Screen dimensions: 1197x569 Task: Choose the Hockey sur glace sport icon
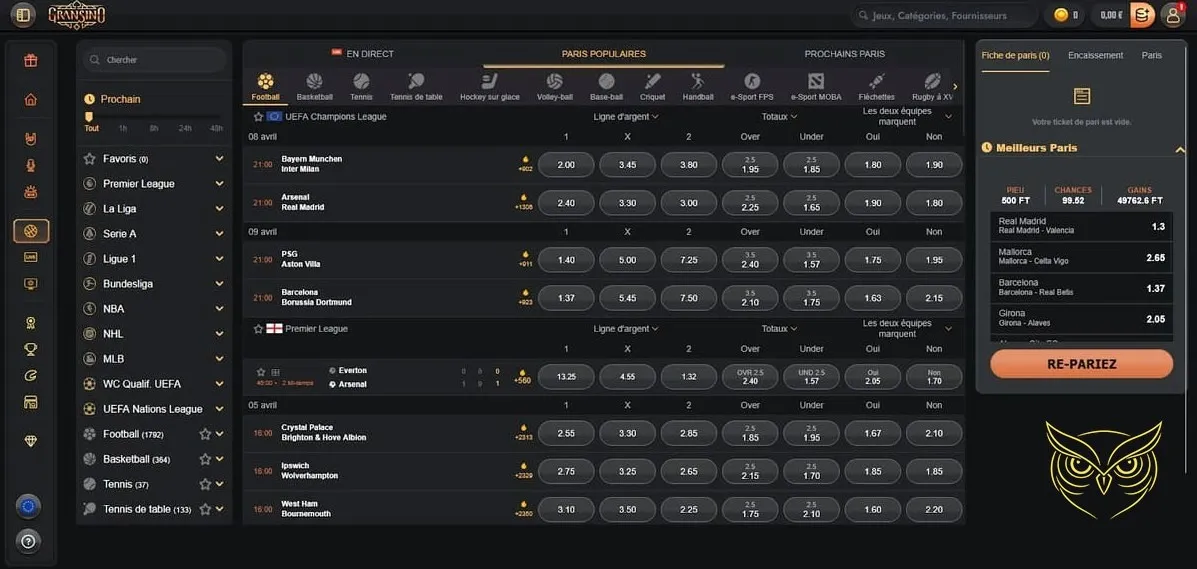pyautogui.click(x=489, y=82)
